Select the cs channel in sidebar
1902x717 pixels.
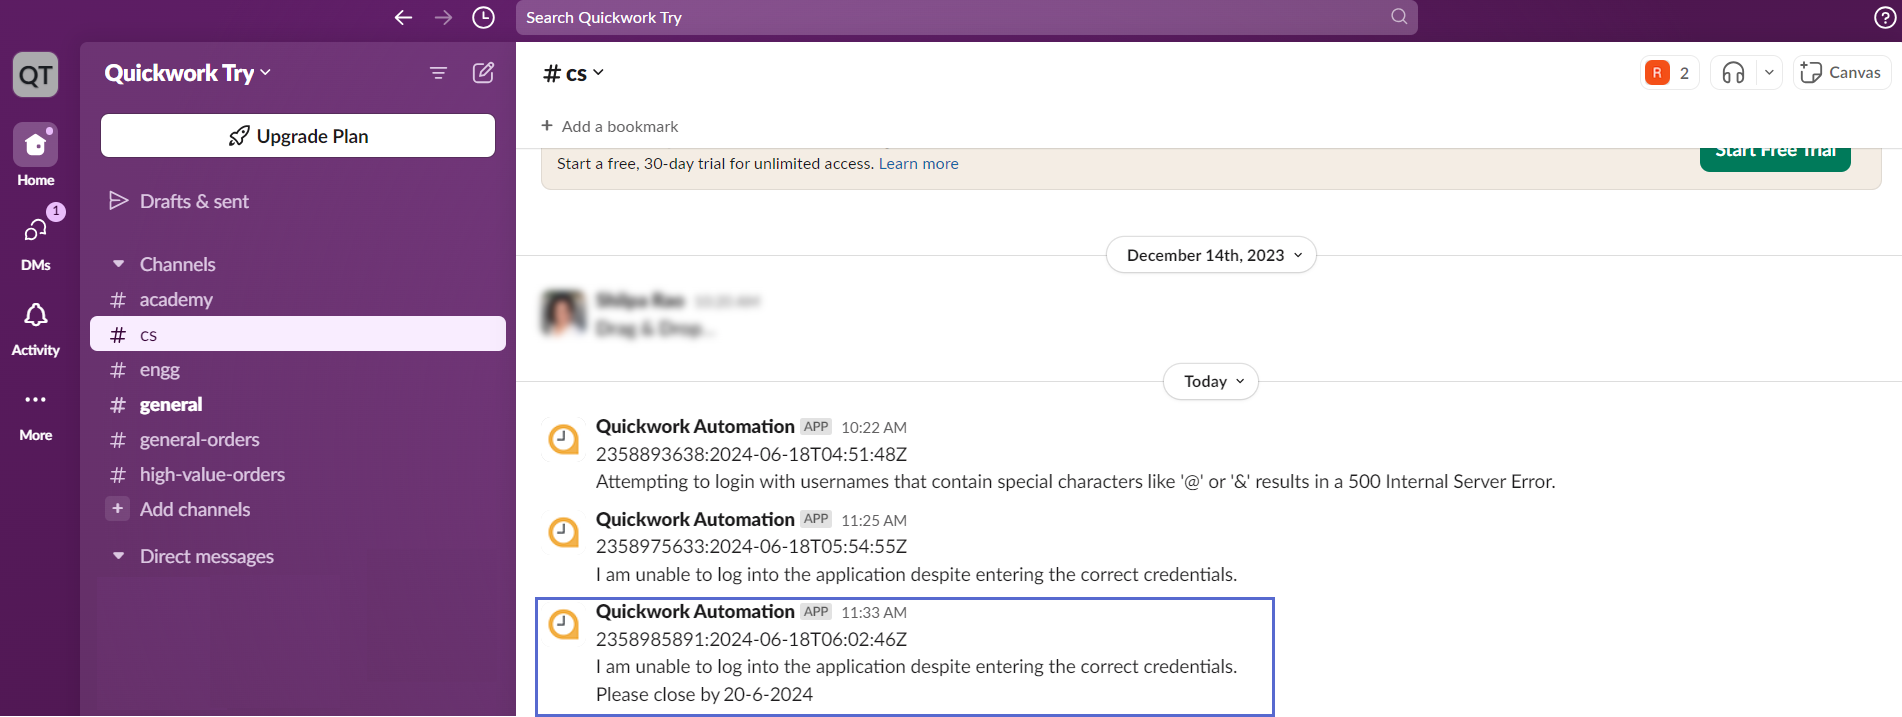coord(298,334)
